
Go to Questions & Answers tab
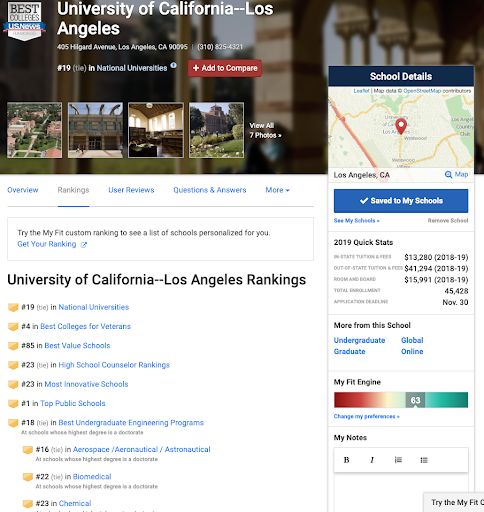tap(210, 190)
